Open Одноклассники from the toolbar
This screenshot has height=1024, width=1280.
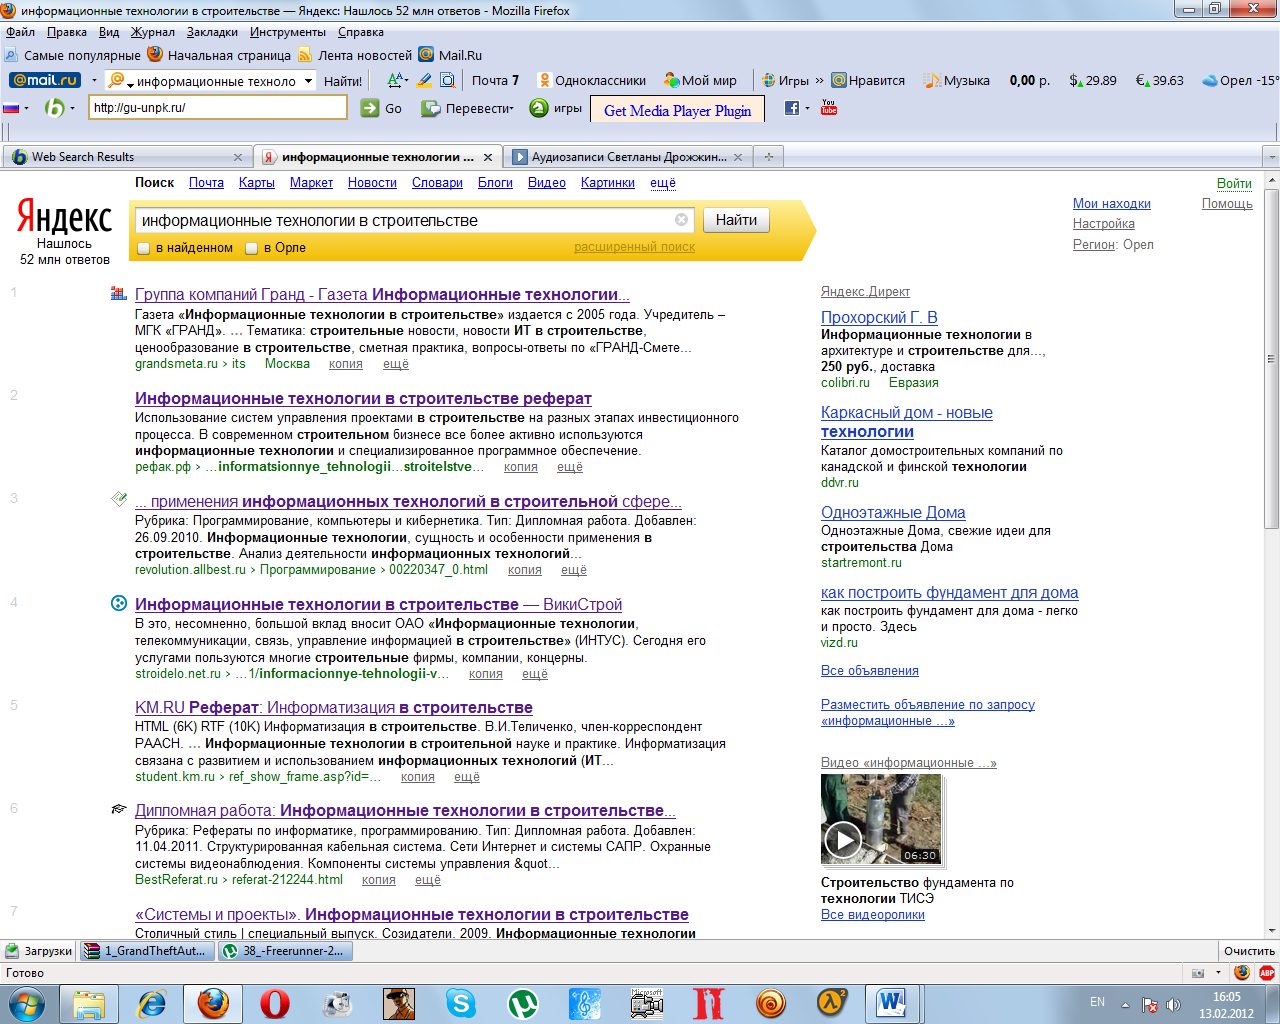(591, 80)
